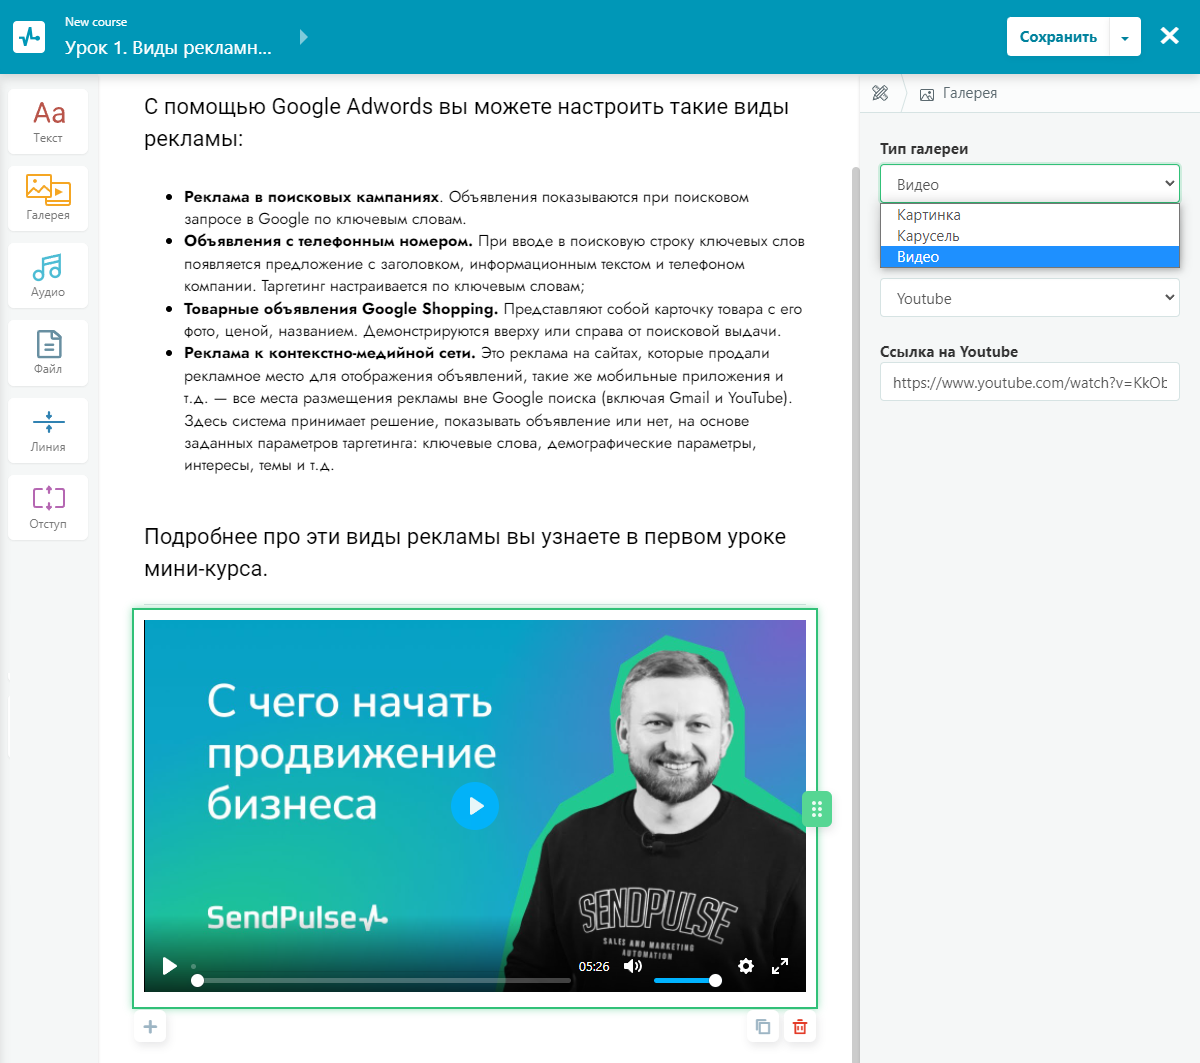
Task: Open video settings gear
Action: coord(746,966)
